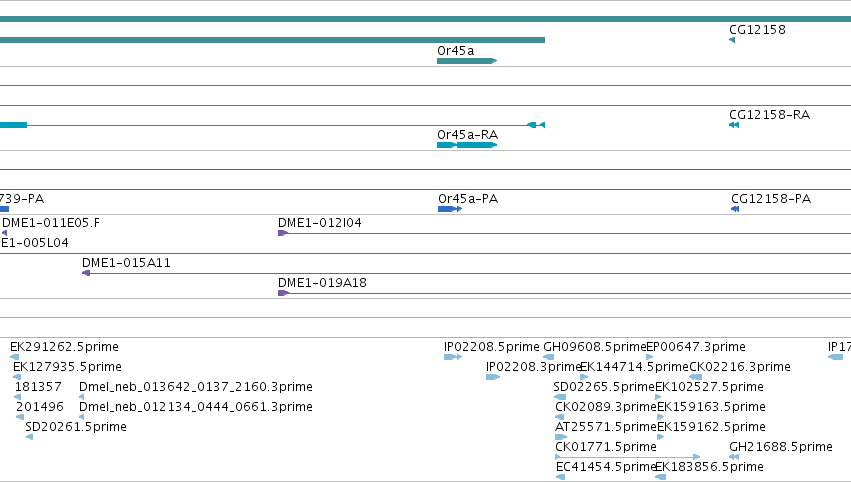The height and width of the screenshot is (482, 851).
Task: Open Dmel_neb_013642_0137_2160.3prime feature
Action: 196,386
